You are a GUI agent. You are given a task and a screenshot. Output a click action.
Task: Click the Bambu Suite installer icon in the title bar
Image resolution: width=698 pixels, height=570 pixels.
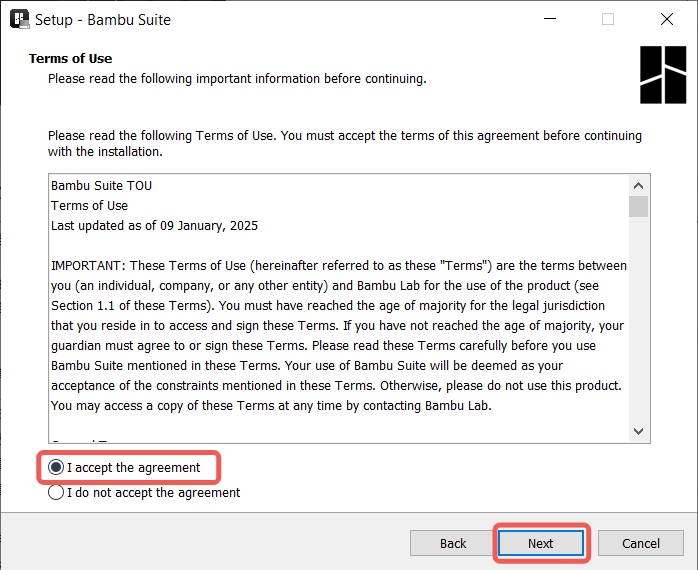click(20, 19)
